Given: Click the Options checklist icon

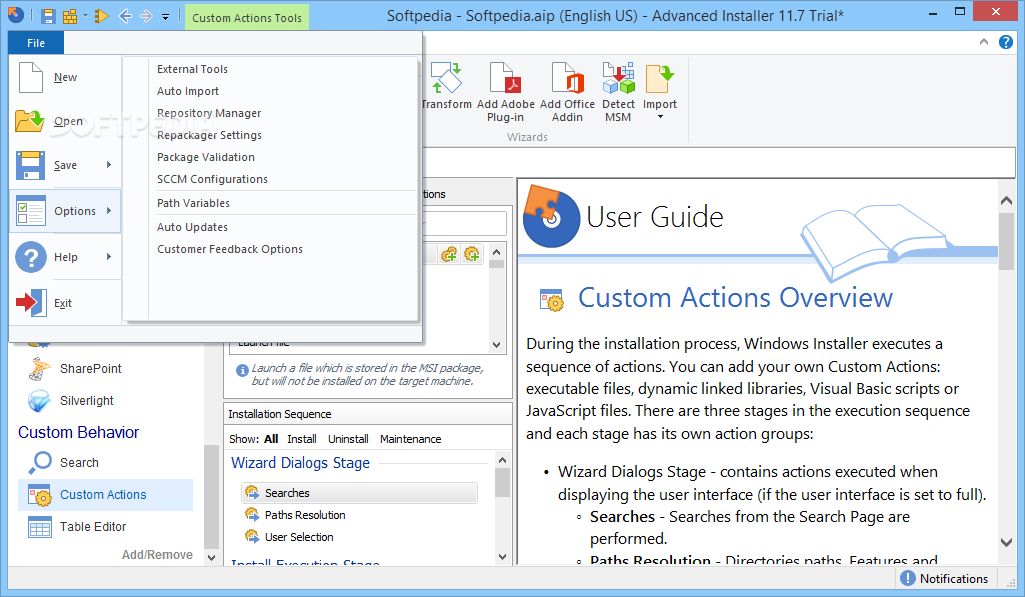Looking at the screenshot, I should point(31,211).
